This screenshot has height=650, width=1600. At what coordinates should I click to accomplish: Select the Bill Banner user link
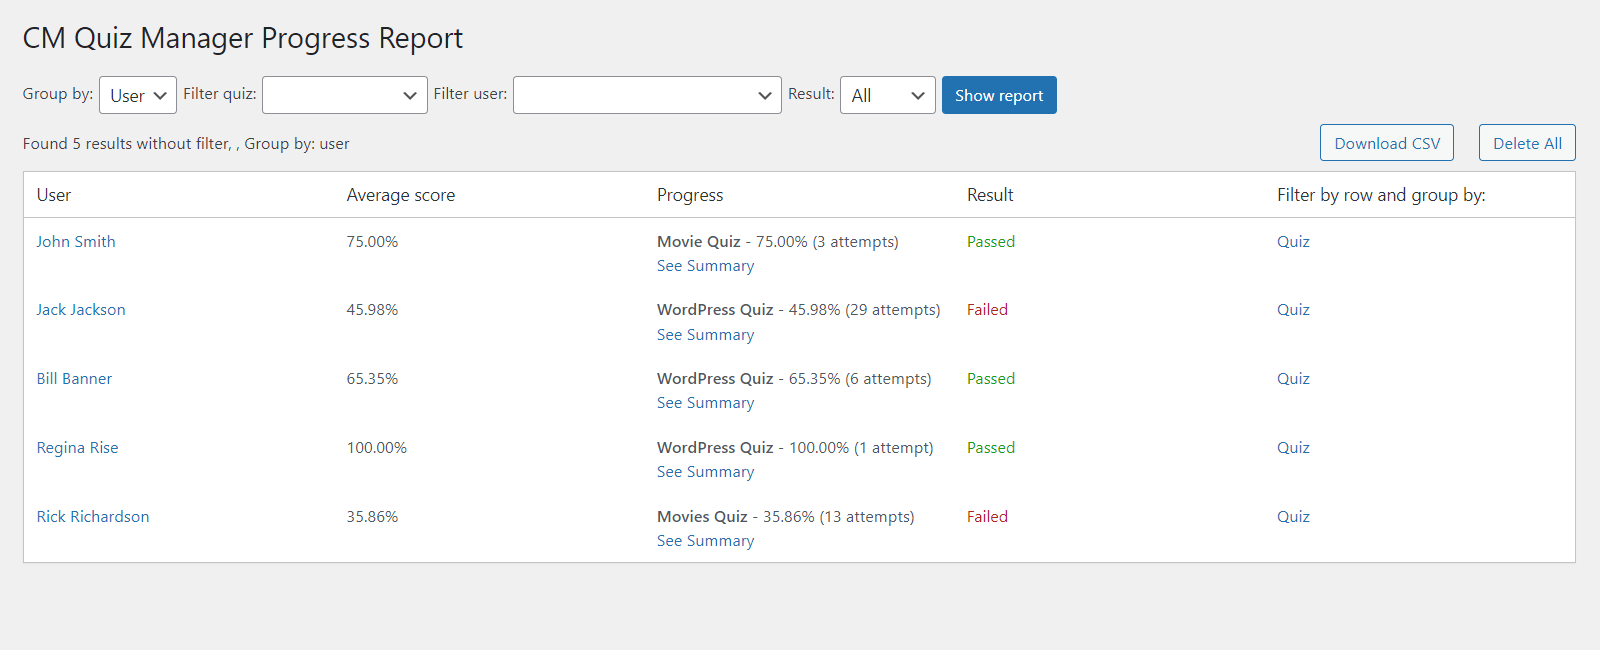click(x=74, y=379)
